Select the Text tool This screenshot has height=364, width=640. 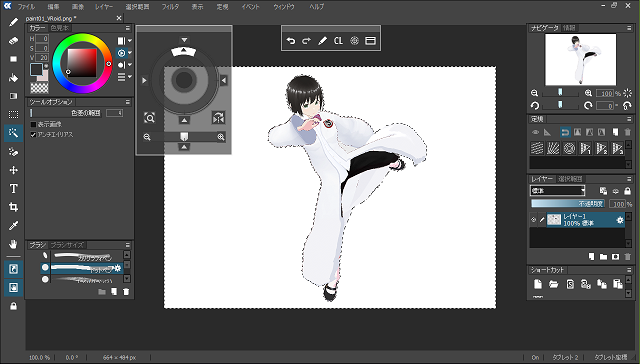[x=13, y=189]
